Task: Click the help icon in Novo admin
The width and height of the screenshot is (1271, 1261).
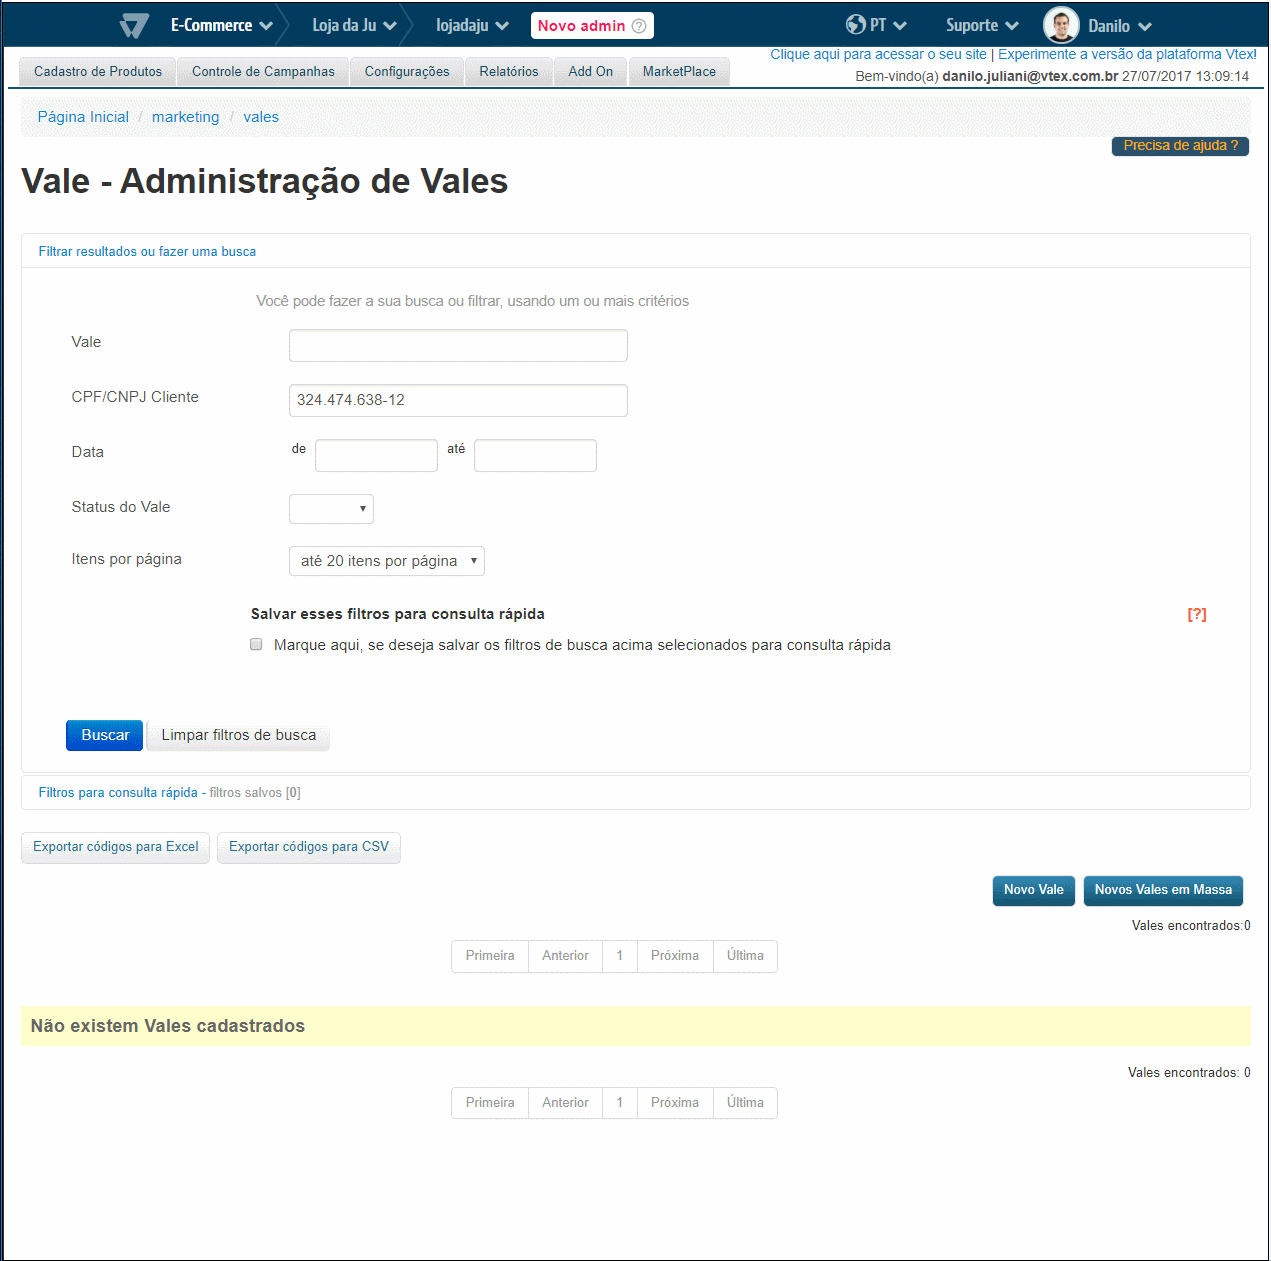Action: tap(639, 26)
